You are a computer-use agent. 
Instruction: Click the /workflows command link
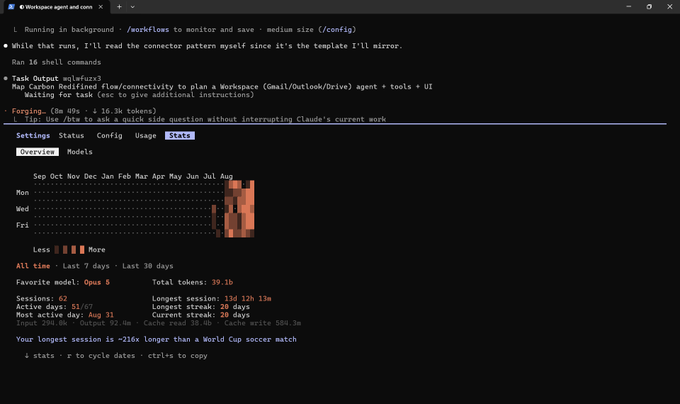coord(148,29)
